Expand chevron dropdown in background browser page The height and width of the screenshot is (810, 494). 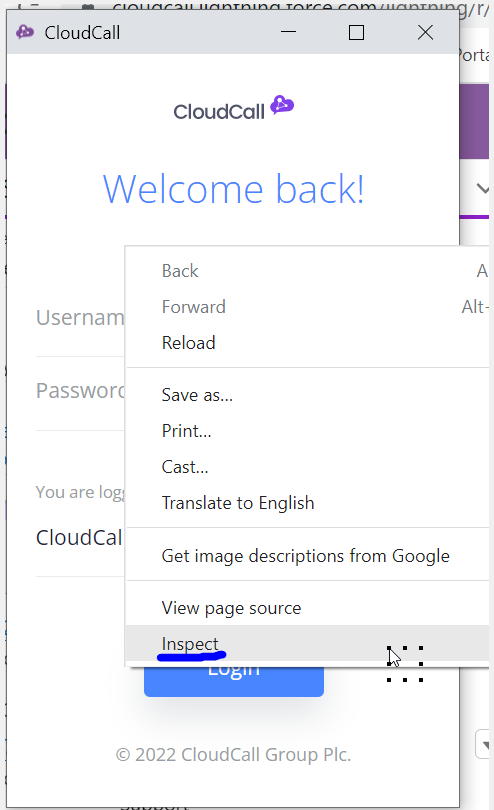[483, 189]
